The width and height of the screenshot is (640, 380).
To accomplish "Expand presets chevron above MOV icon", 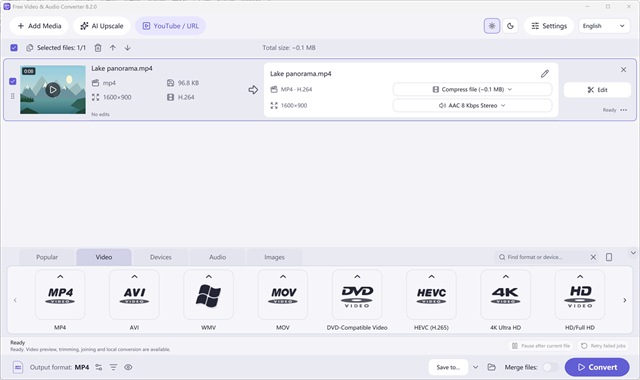I will tap(283, 276).
